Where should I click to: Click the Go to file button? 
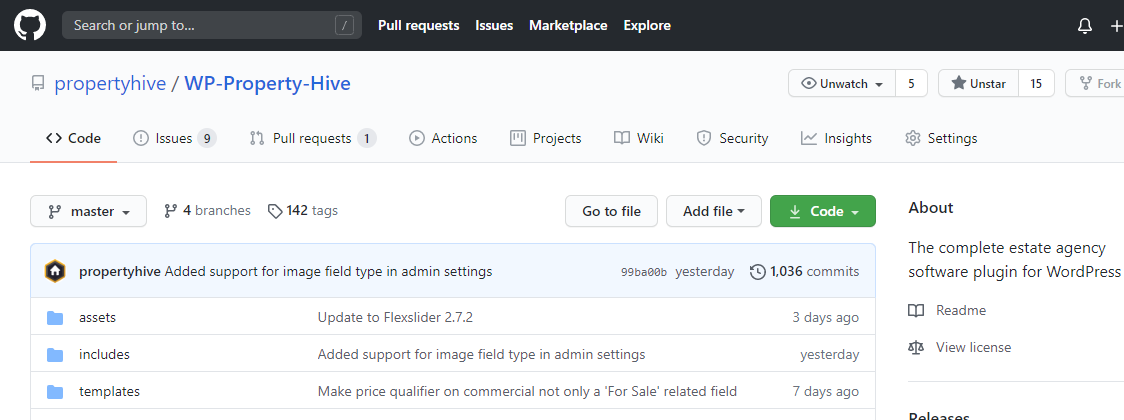point(611,211)
